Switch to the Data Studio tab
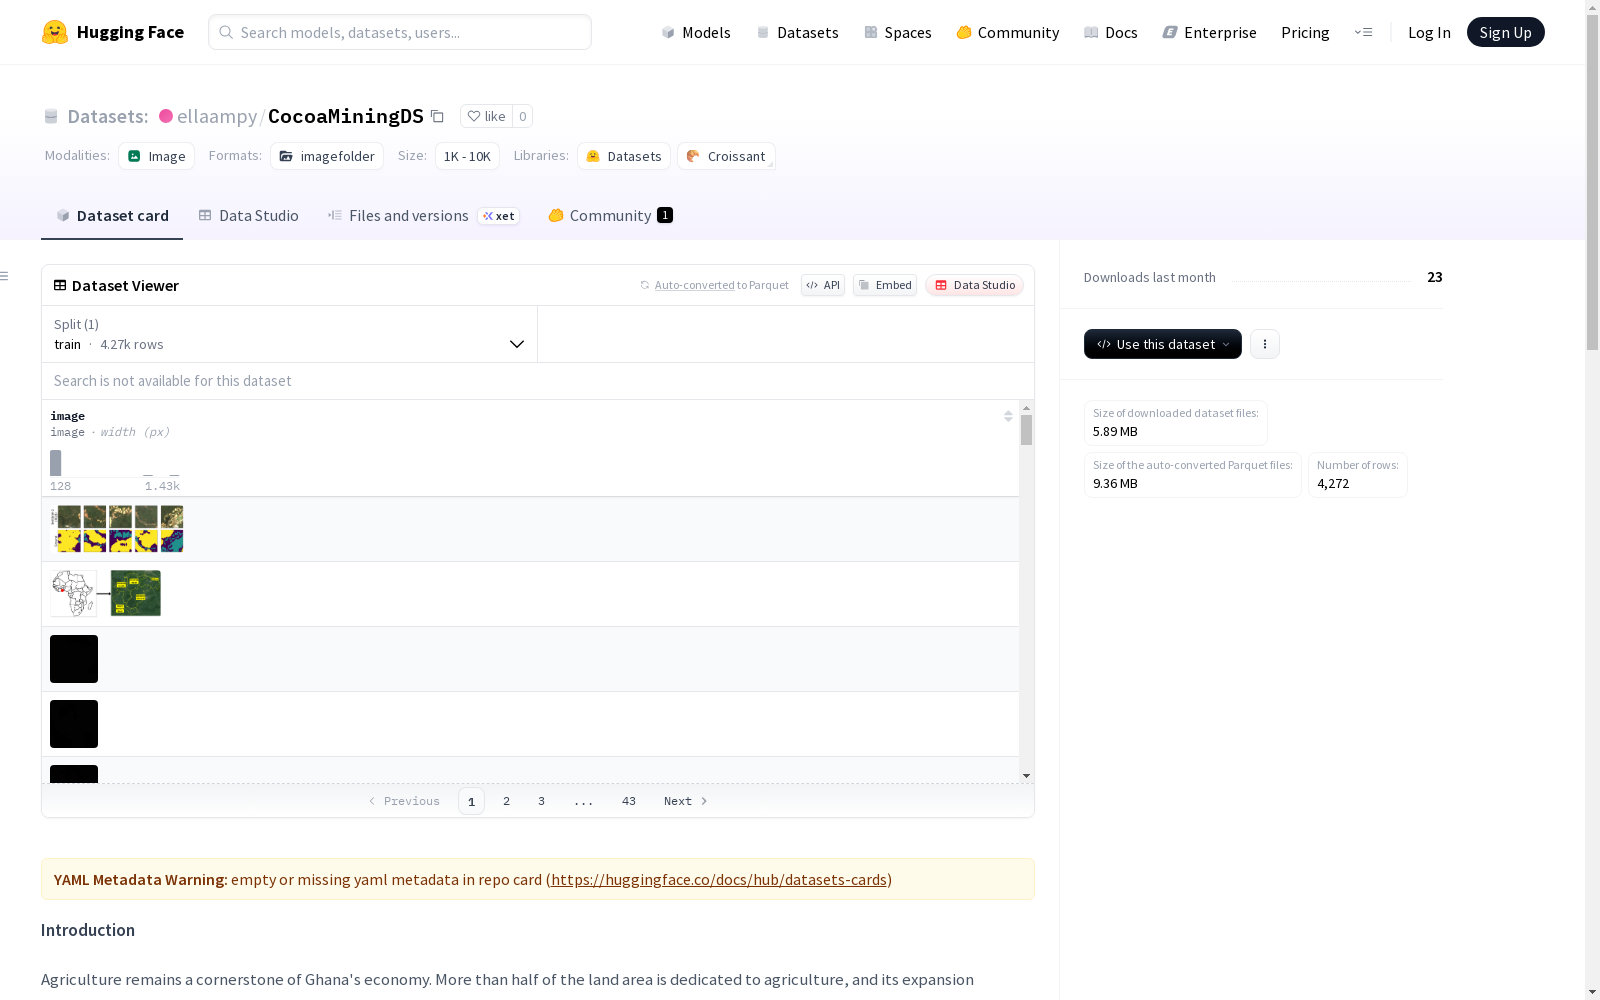This screenshot has height=1000, width=1600. (x=248, y=216)
